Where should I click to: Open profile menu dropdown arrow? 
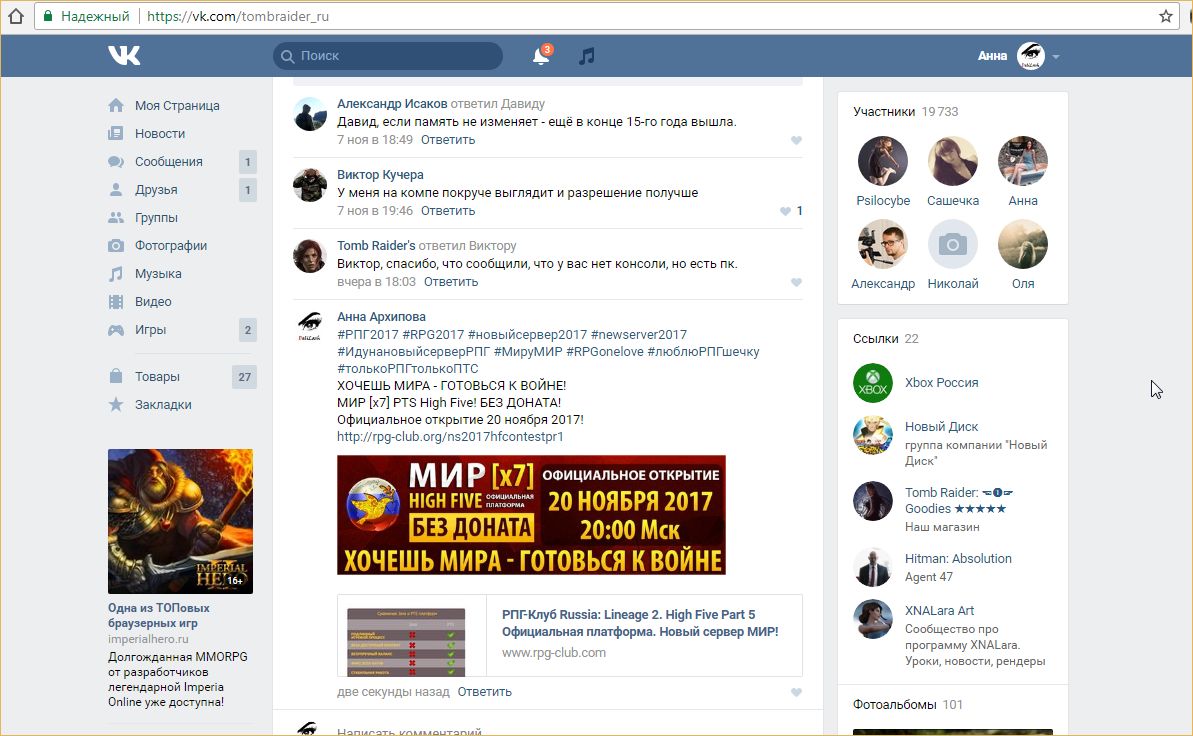coord(1055,56)
